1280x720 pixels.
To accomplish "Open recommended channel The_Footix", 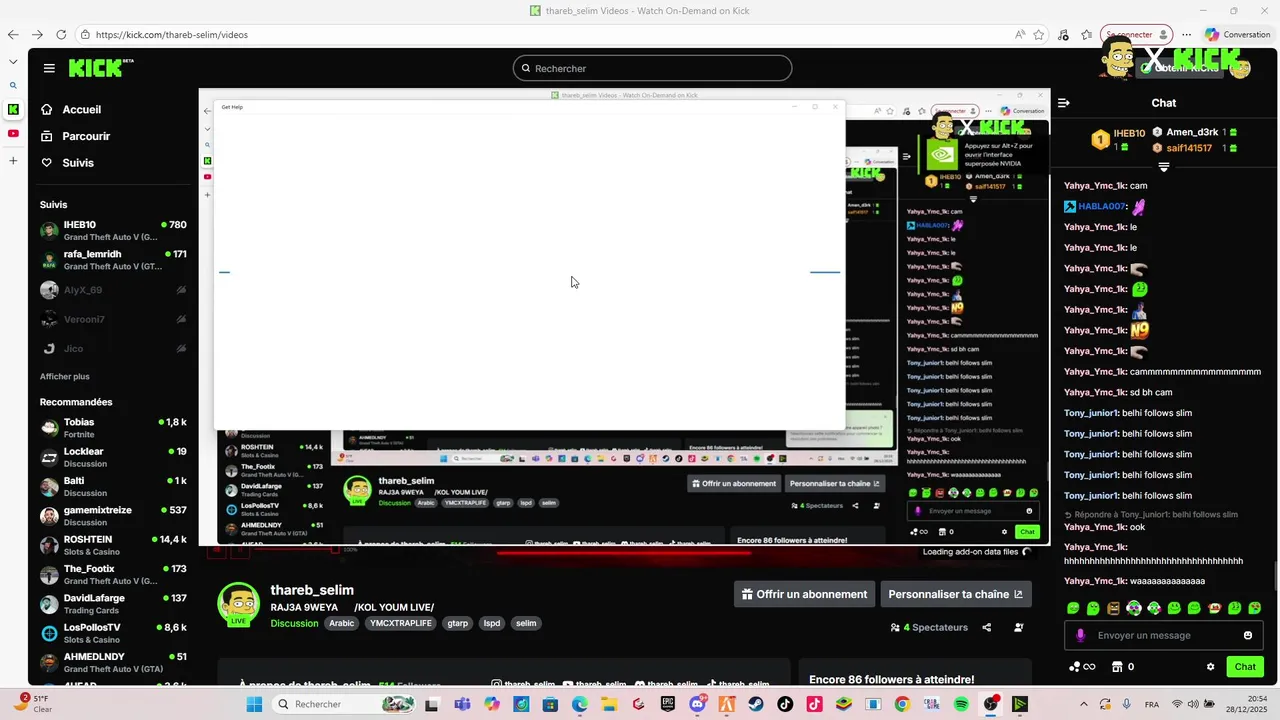I will pyautogui.click(x=113, y=574).
